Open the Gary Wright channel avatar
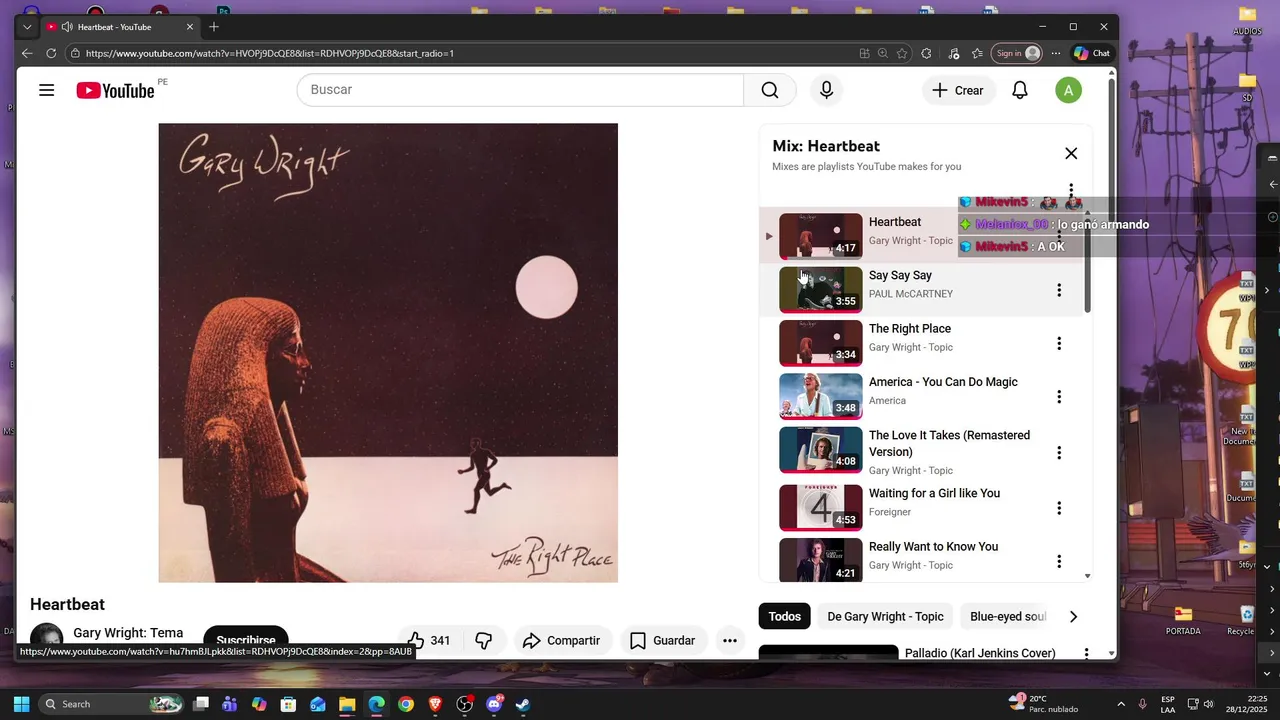The image size is (1280, 720). pos(46,639)
